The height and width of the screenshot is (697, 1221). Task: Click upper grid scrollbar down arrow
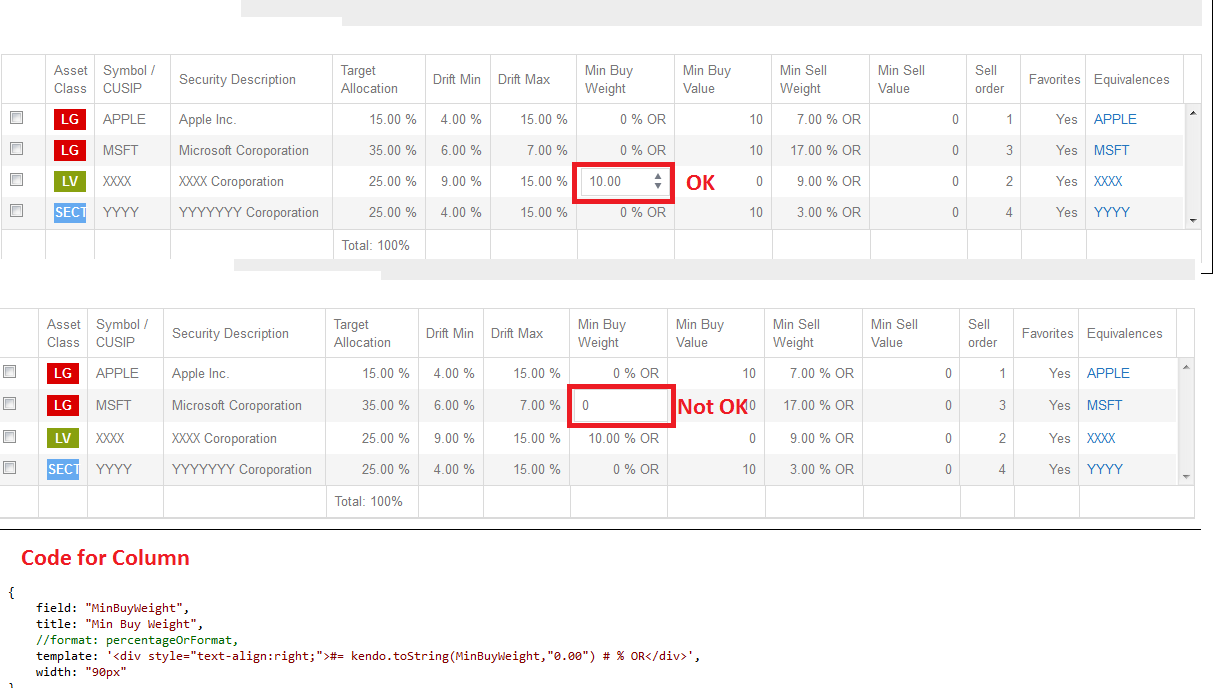pyautogui.click(x=1192, y=220)
